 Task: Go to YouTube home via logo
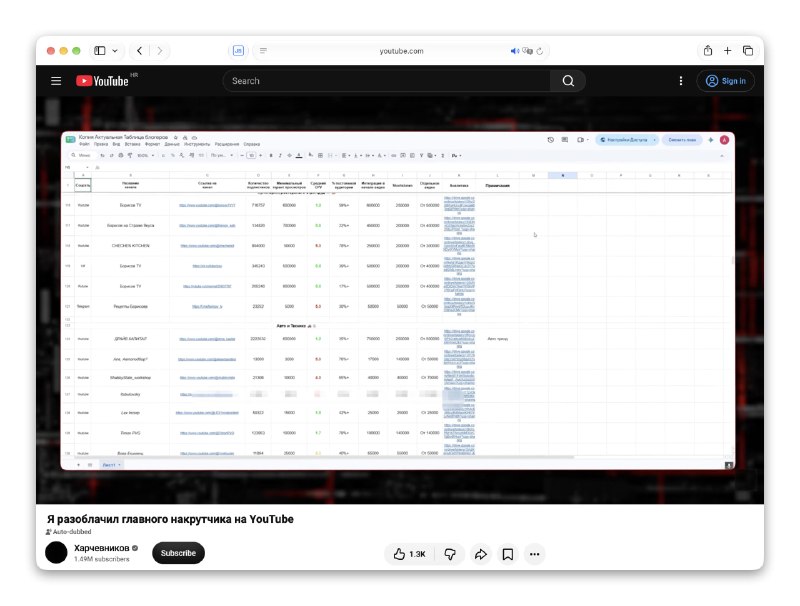[x=102, y=81]
